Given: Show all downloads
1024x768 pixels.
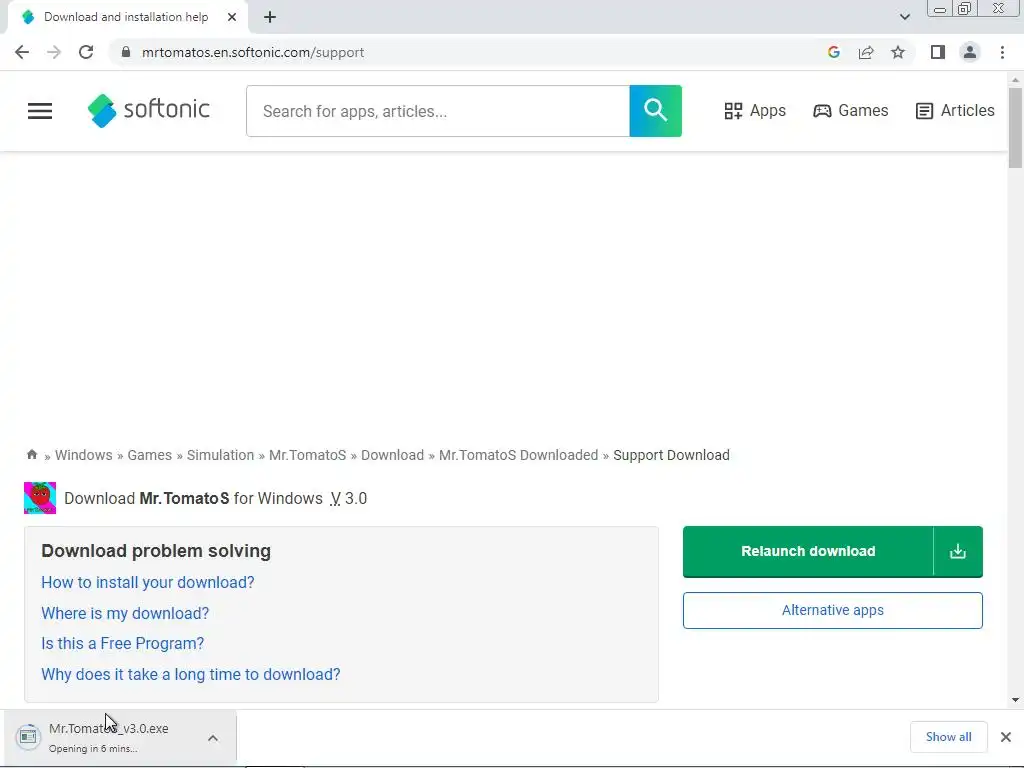Looking at the screenshot, I should tap(948, 737).
